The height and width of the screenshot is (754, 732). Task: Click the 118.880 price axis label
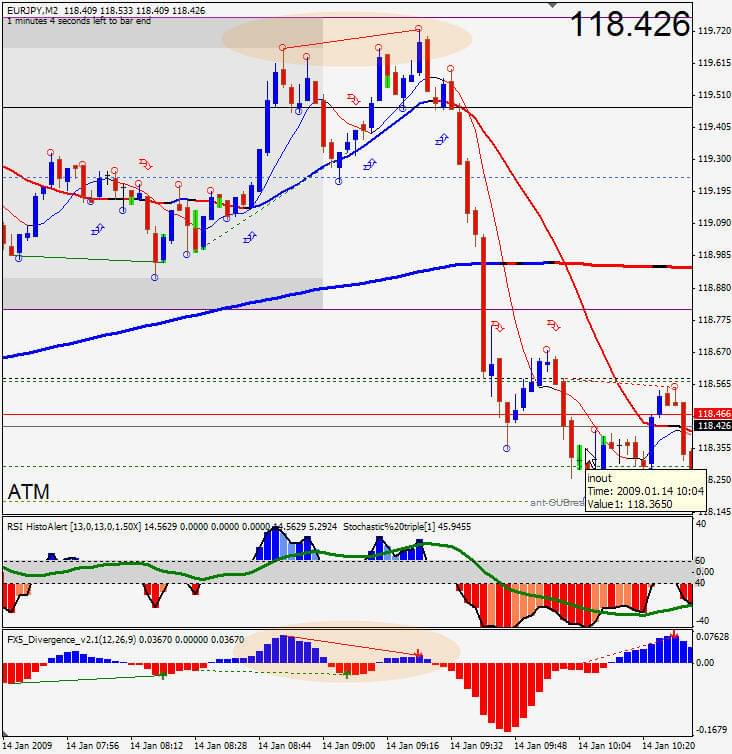(x=714, y=288)
